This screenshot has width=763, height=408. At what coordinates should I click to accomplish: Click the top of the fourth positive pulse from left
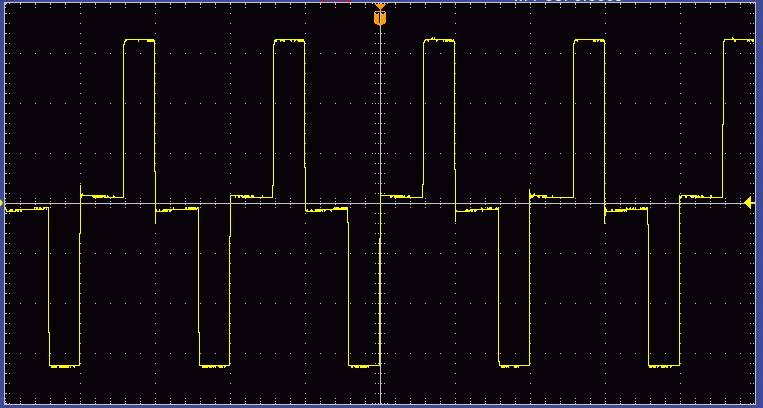point(589,40)
